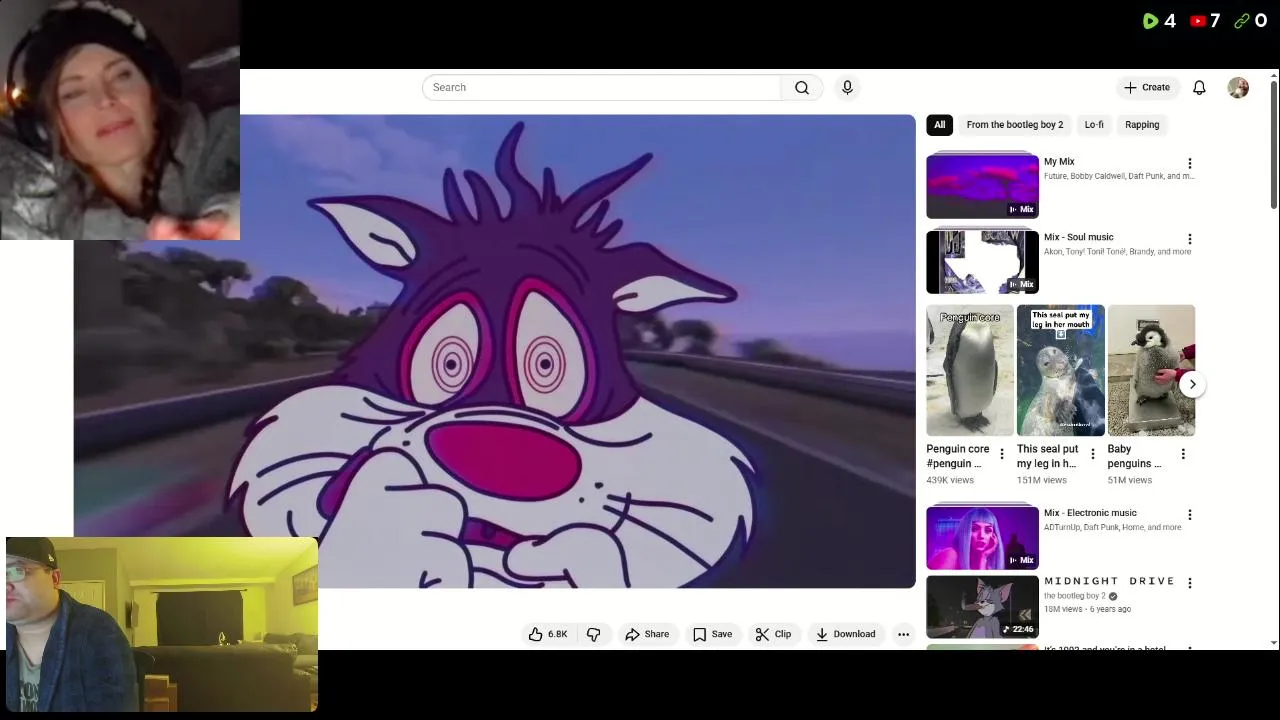Open options for Penguin core short
Screen dimensions: 1280x720
(x=1001, y=454)
